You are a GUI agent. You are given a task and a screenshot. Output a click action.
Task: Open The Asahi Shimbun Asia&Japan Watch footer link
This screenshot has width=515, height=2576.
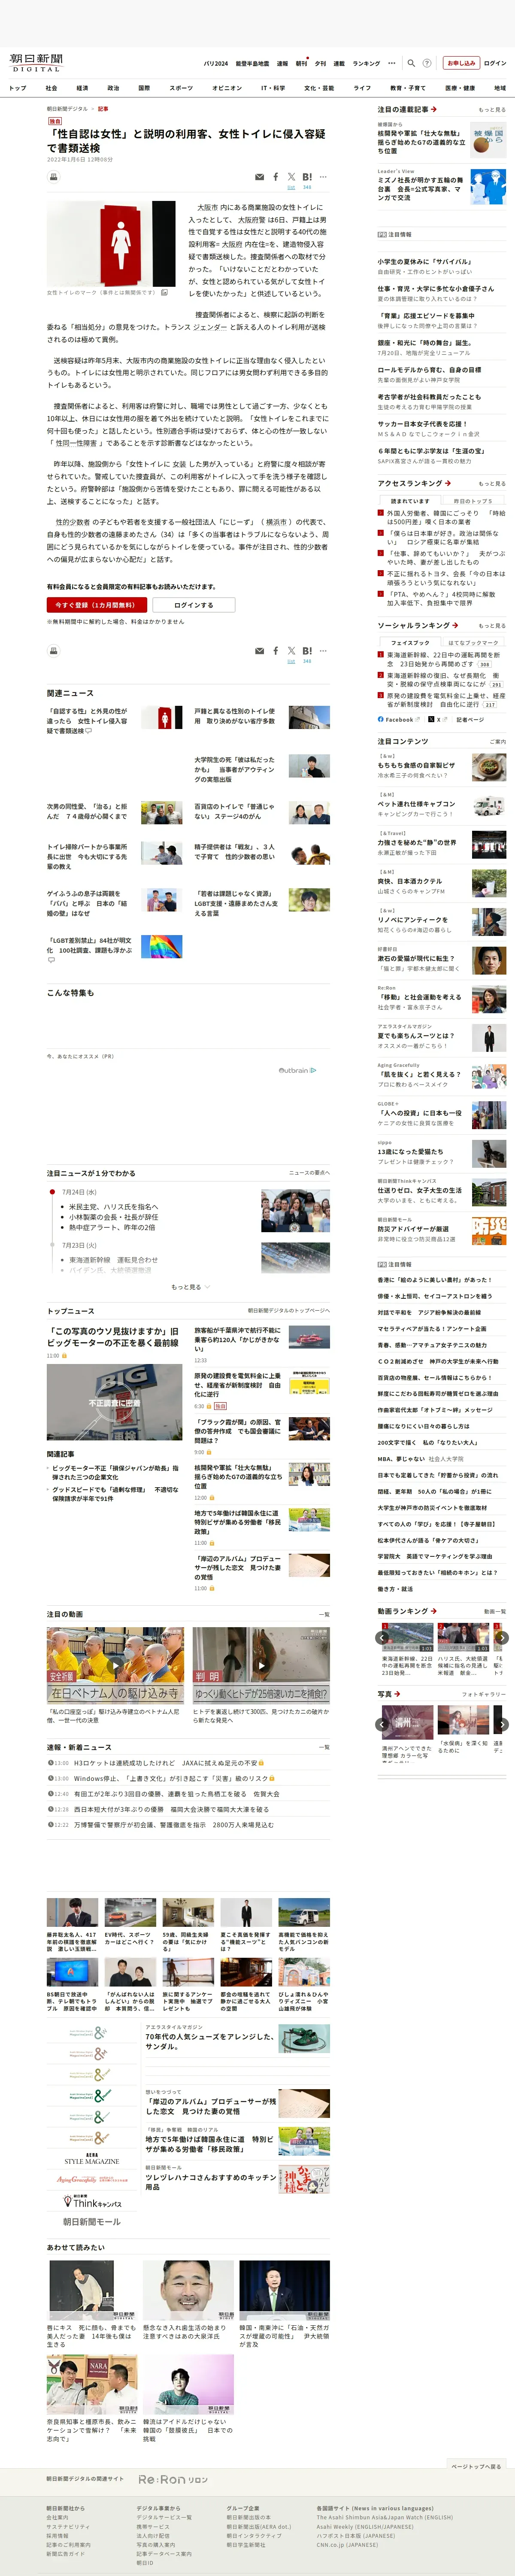pyautogui.click(x=385, y=2517)
